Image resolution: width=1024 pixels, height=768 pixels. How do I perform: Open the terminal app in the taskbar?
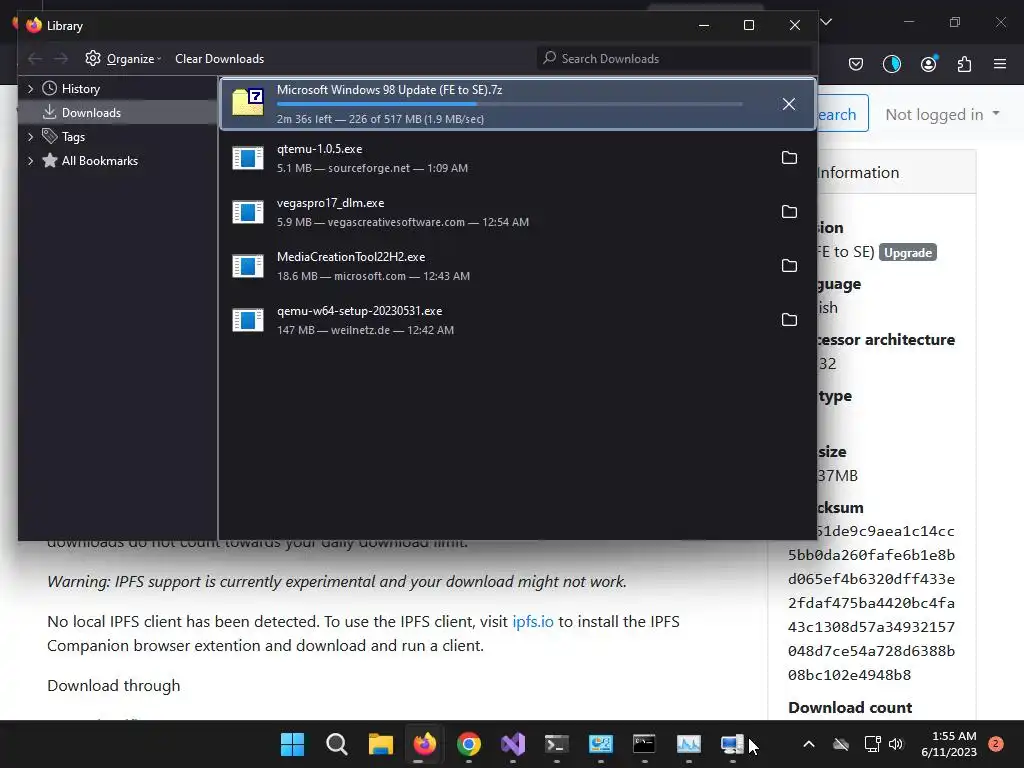(557, 744)
